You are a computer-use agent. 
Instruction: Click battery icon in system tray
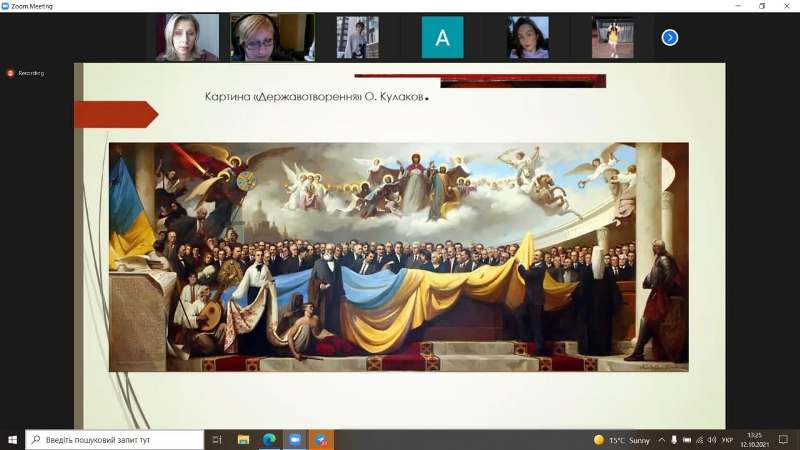pos(687,440)
